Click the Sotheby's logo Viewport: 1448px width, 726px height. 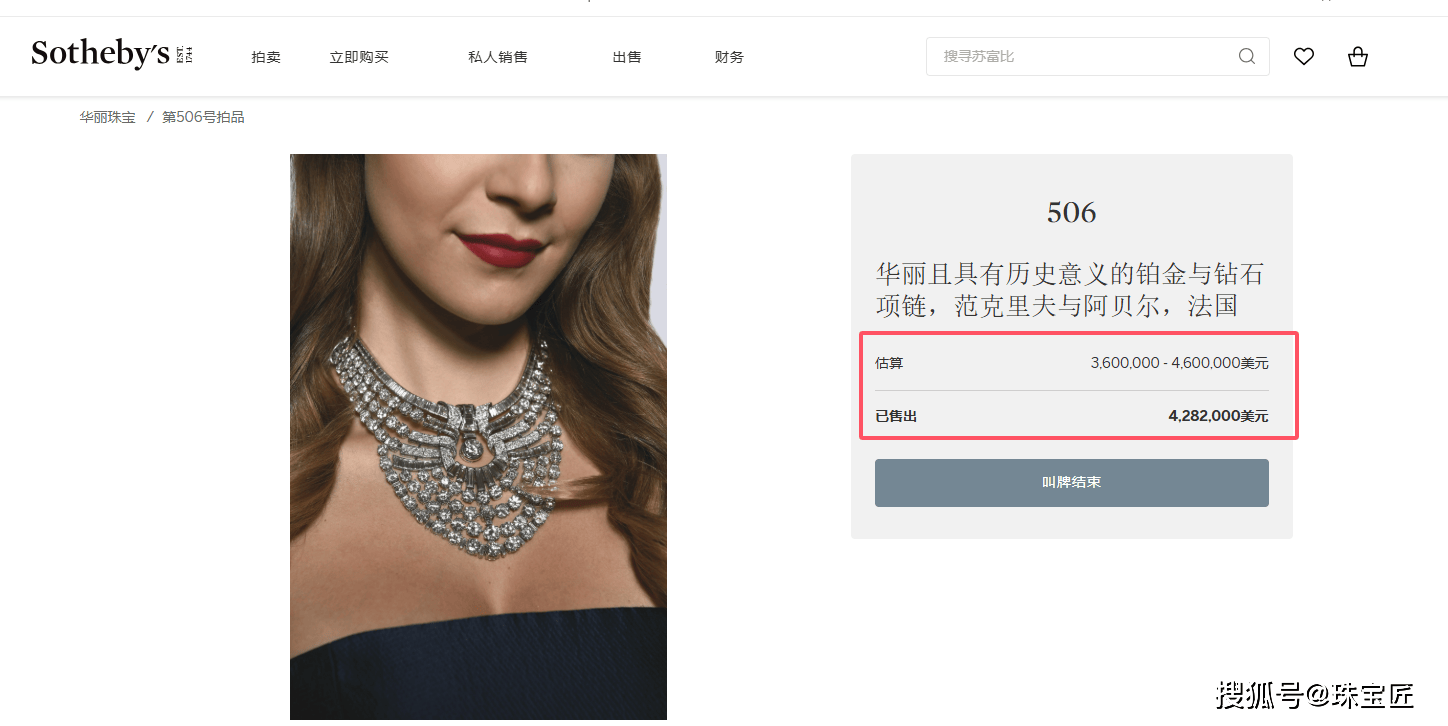coord(111,54)
